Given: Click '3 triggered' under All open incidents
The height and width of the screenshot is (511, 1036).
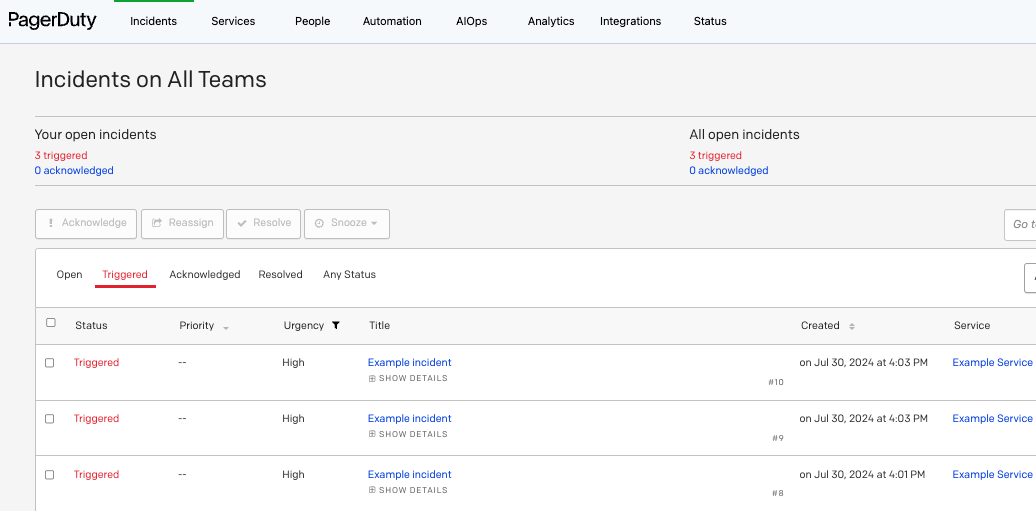Looking at the screenshot, I should point(716,155).
